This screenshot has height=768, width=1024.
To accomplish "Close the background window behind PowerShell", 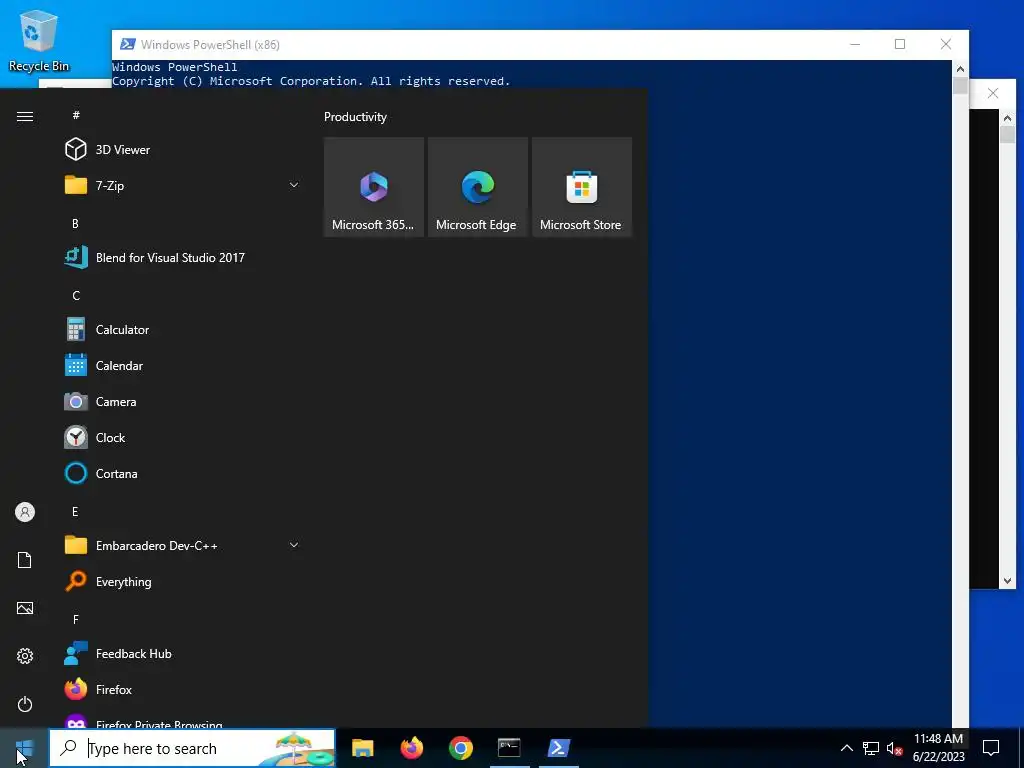I will pos(993,93).
